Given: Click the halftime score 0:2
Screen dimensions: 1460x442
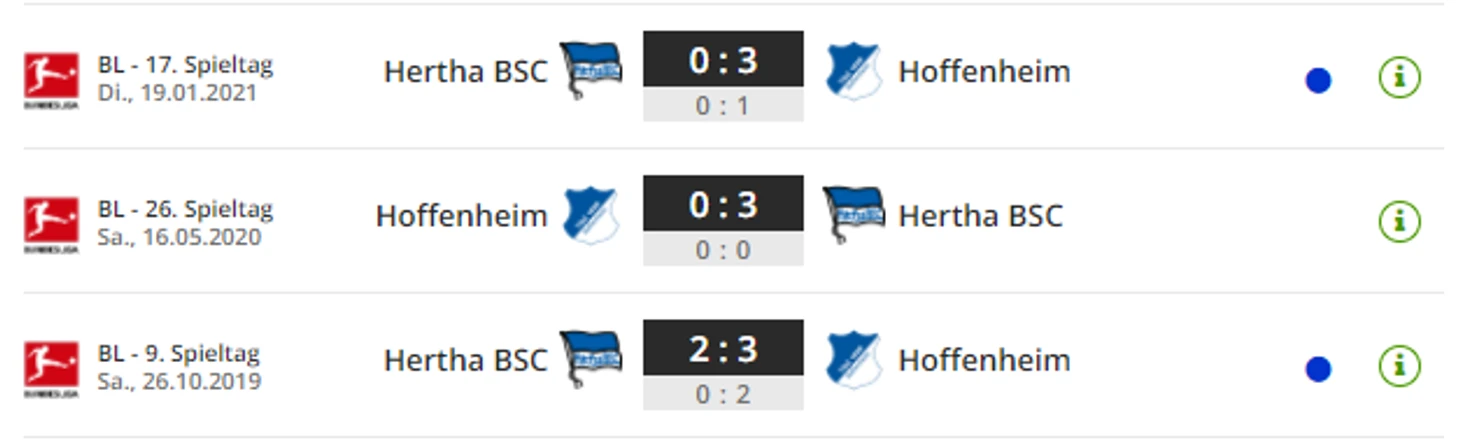Looking at the screenshot, I should click(x=723, y=394).
